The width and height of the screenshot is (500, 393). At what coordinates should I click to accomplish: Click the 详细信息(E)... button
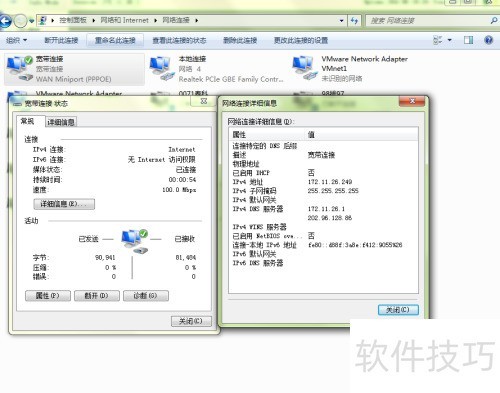(64, 204)
